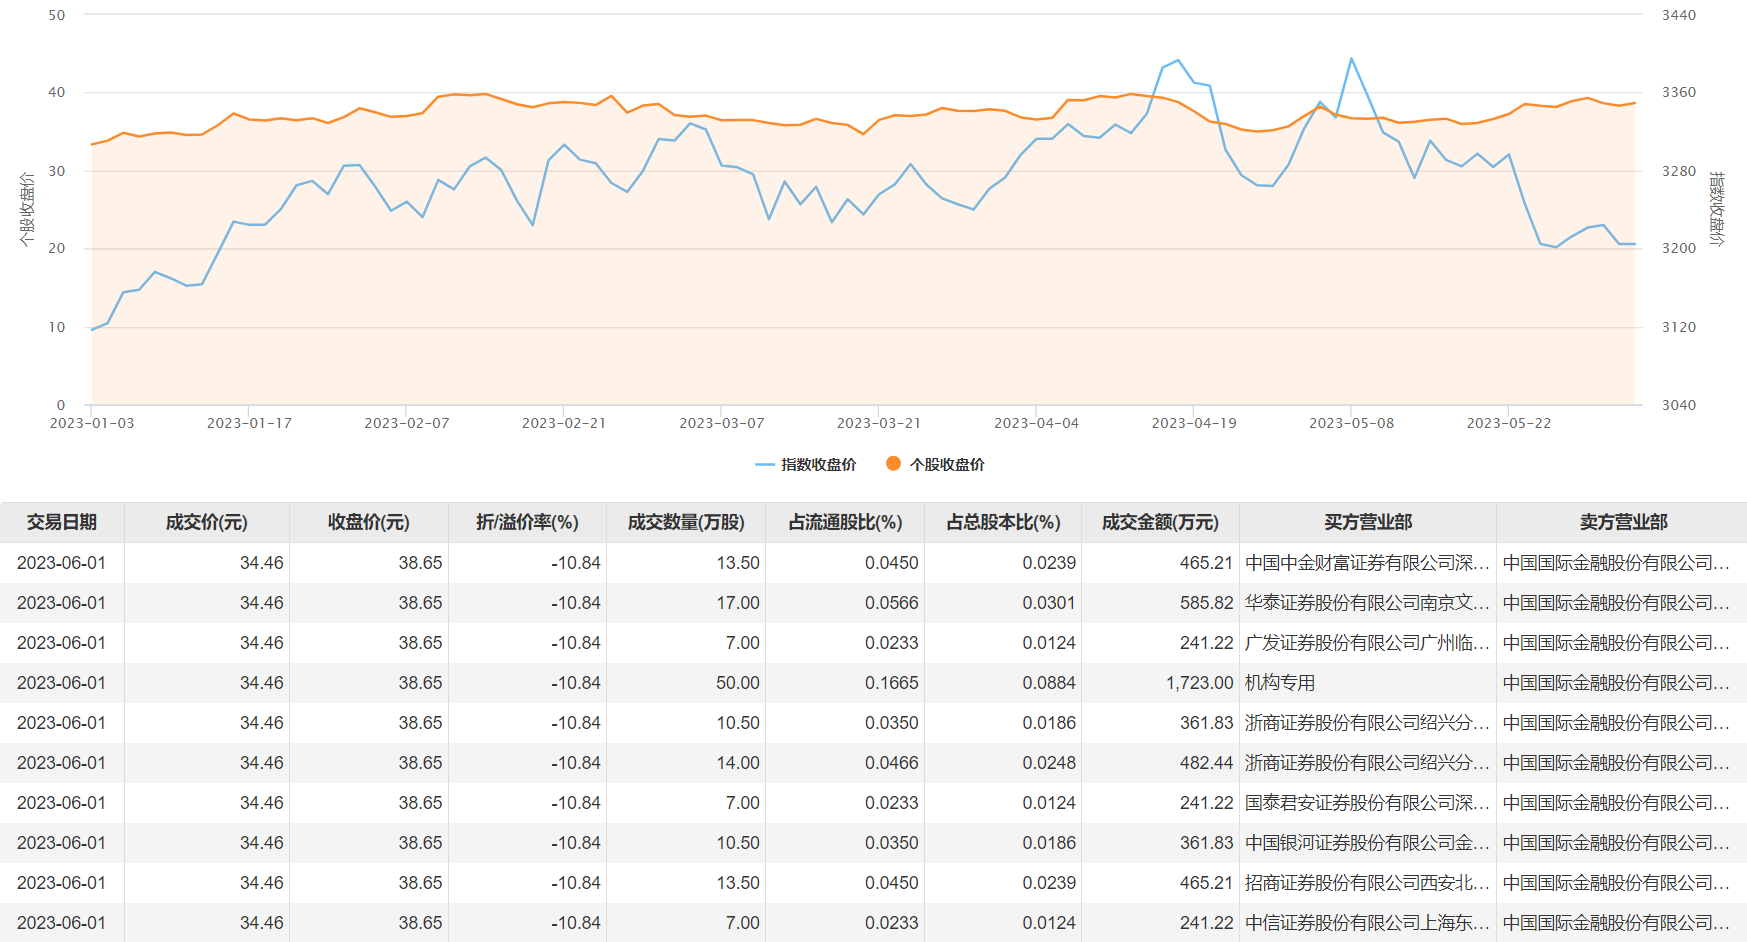Open 中信证券股份有限公司上海 buyer link
The image size is (1747, 942).
pos(1366,923)
